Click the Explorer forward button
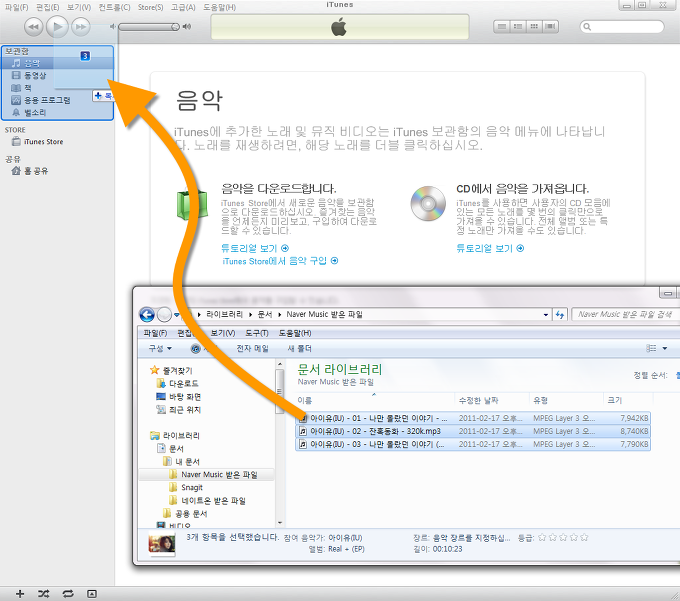 (x=164, y=315)
